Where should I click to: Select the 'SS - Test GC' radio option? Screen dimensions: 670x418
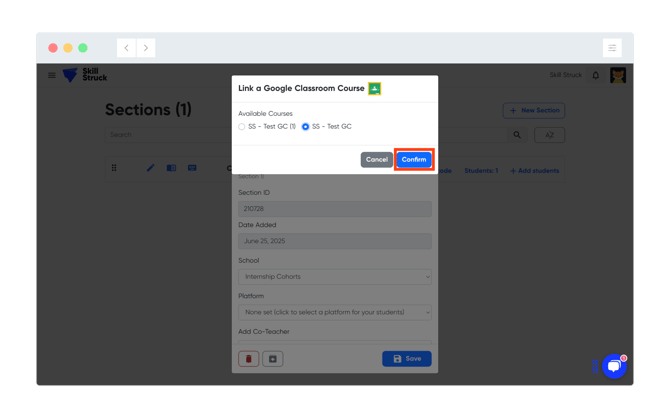306,127
